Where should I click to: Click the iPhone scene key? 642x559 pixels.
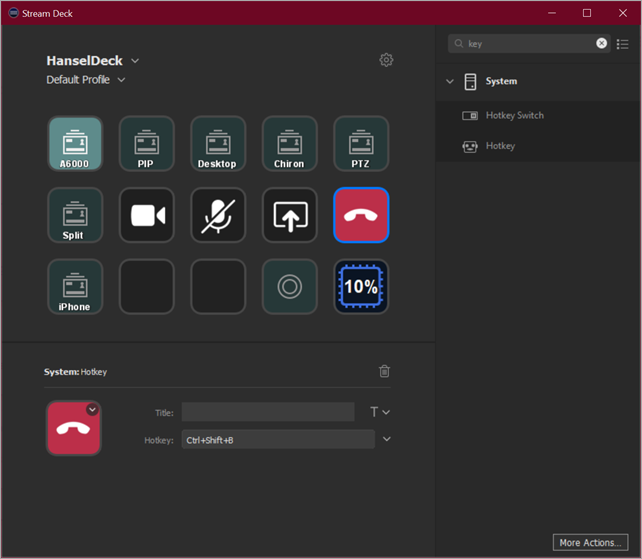coord(75,287)
